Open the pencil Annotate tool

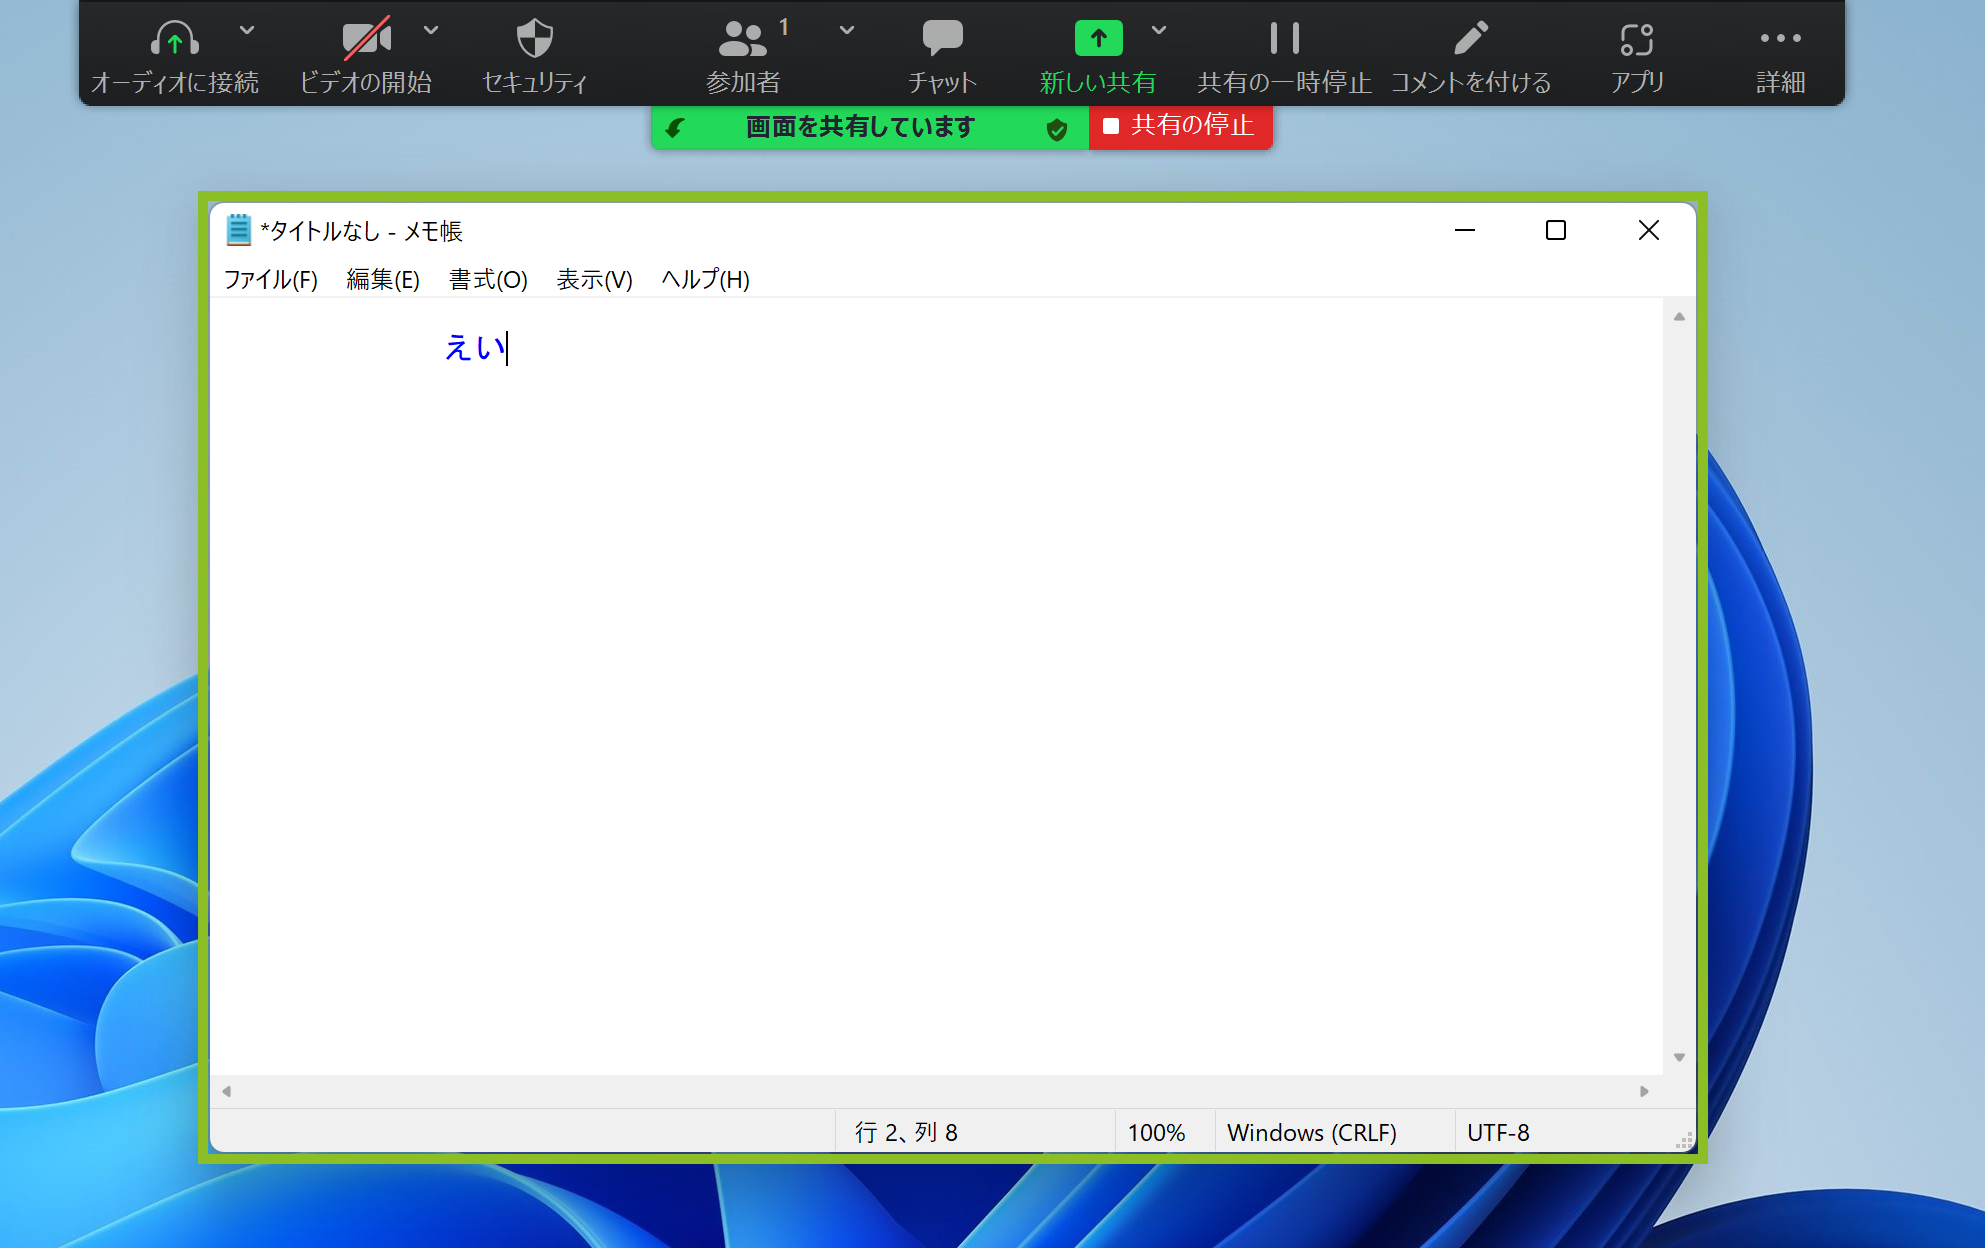pos(1470,40)
